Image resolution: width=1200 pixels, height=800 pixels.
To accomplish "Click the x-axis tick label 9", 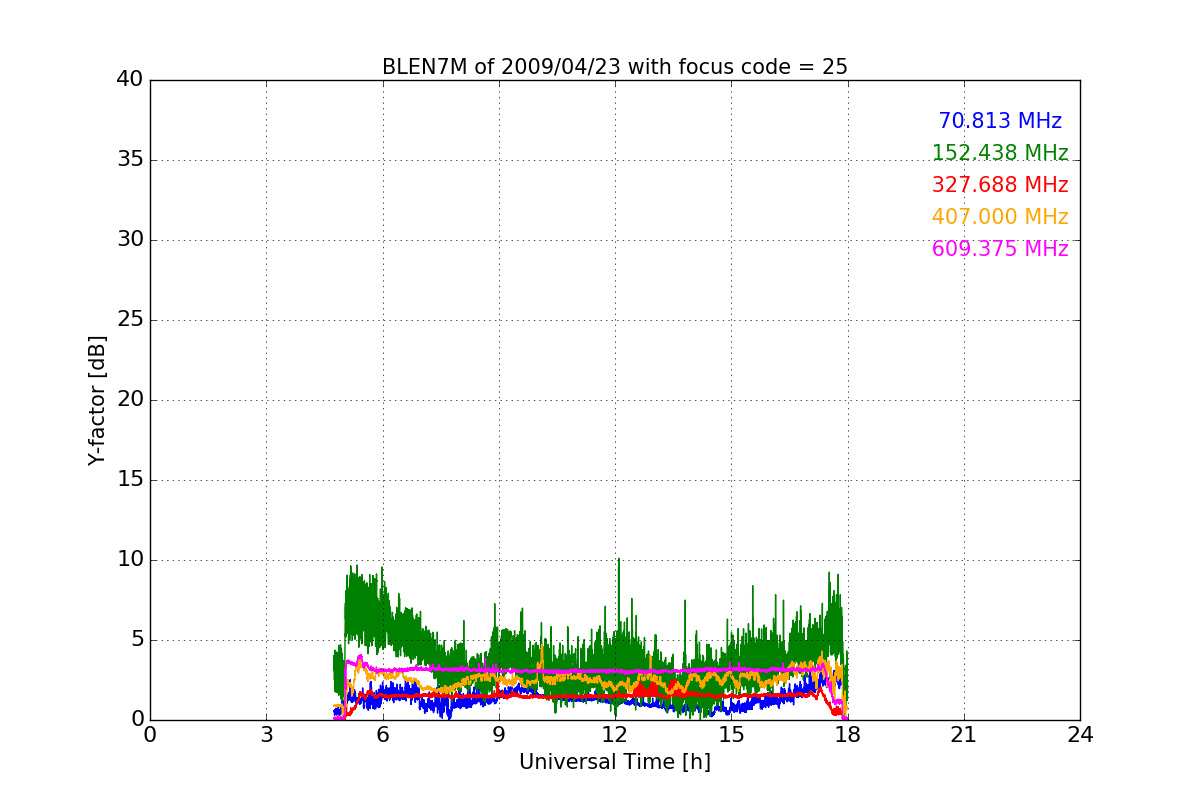I will tap(499, 735).
